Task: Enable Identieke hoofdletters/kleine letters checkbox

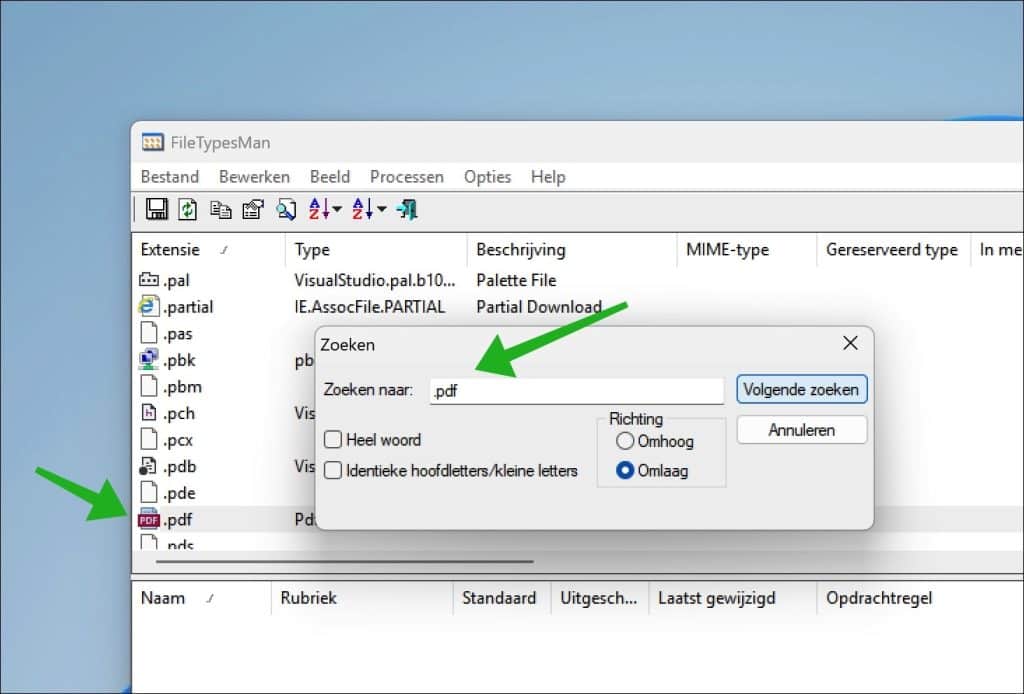Action: (x=333, y=470)
